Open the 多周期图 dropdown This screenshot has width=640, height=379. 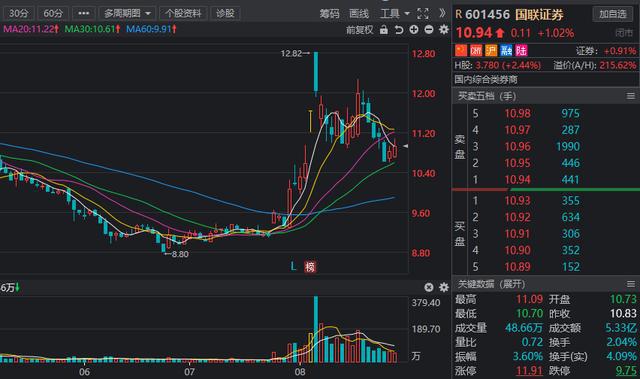pyautogui.click(x=127, y=13)
